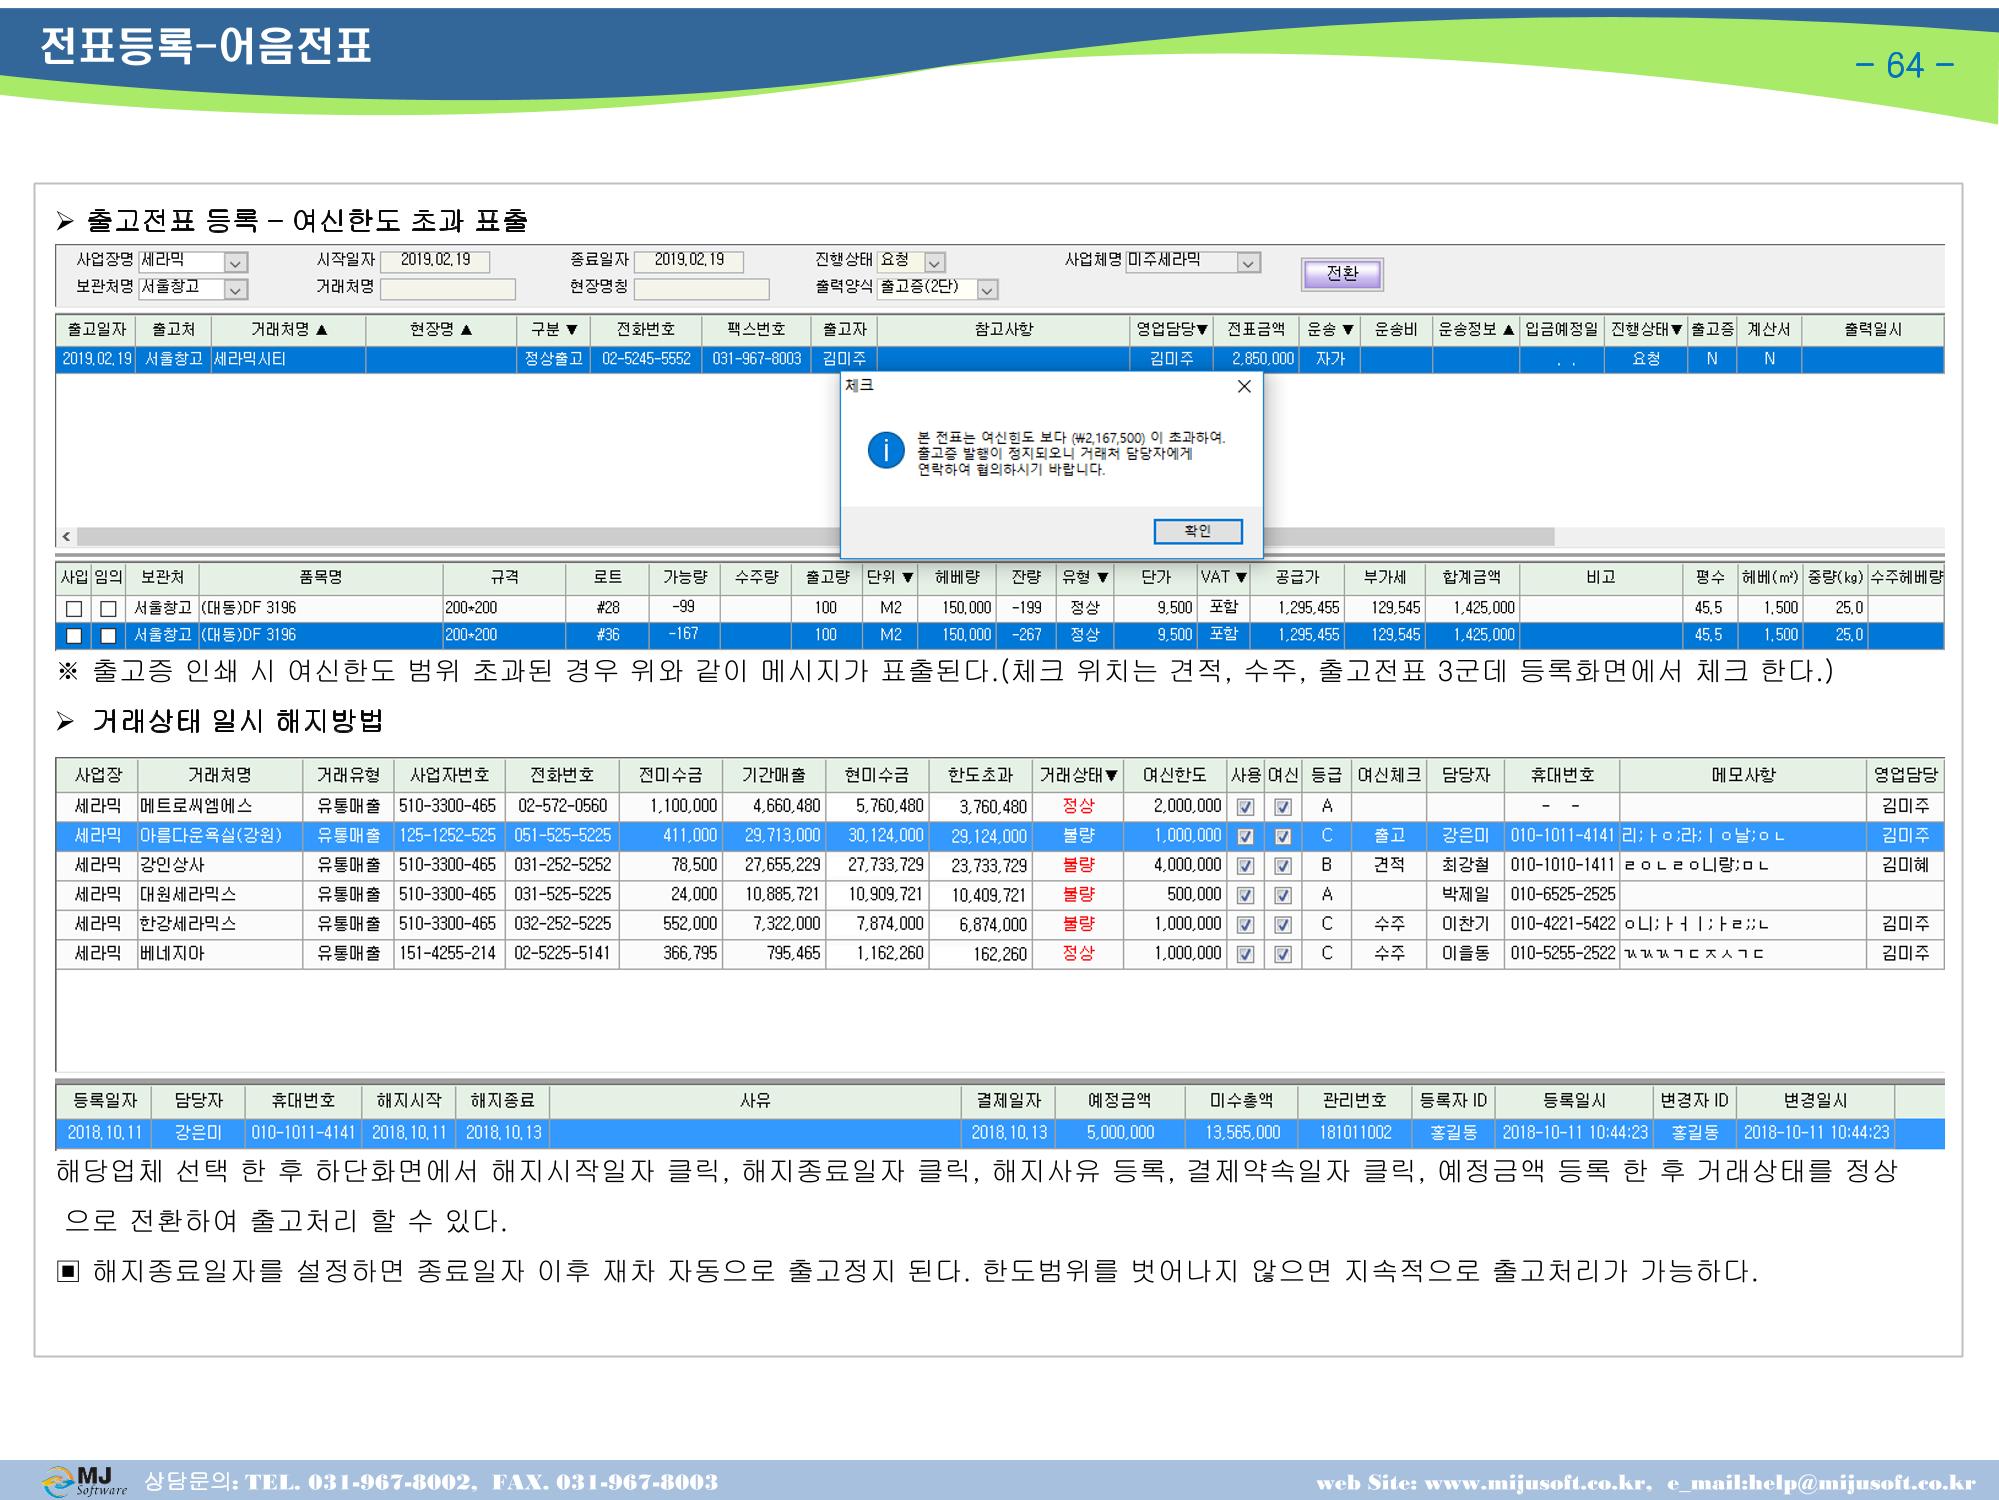
Task: Select the 강인상사 customer row
Action: pyautogui.click(x=1000, y=865)
